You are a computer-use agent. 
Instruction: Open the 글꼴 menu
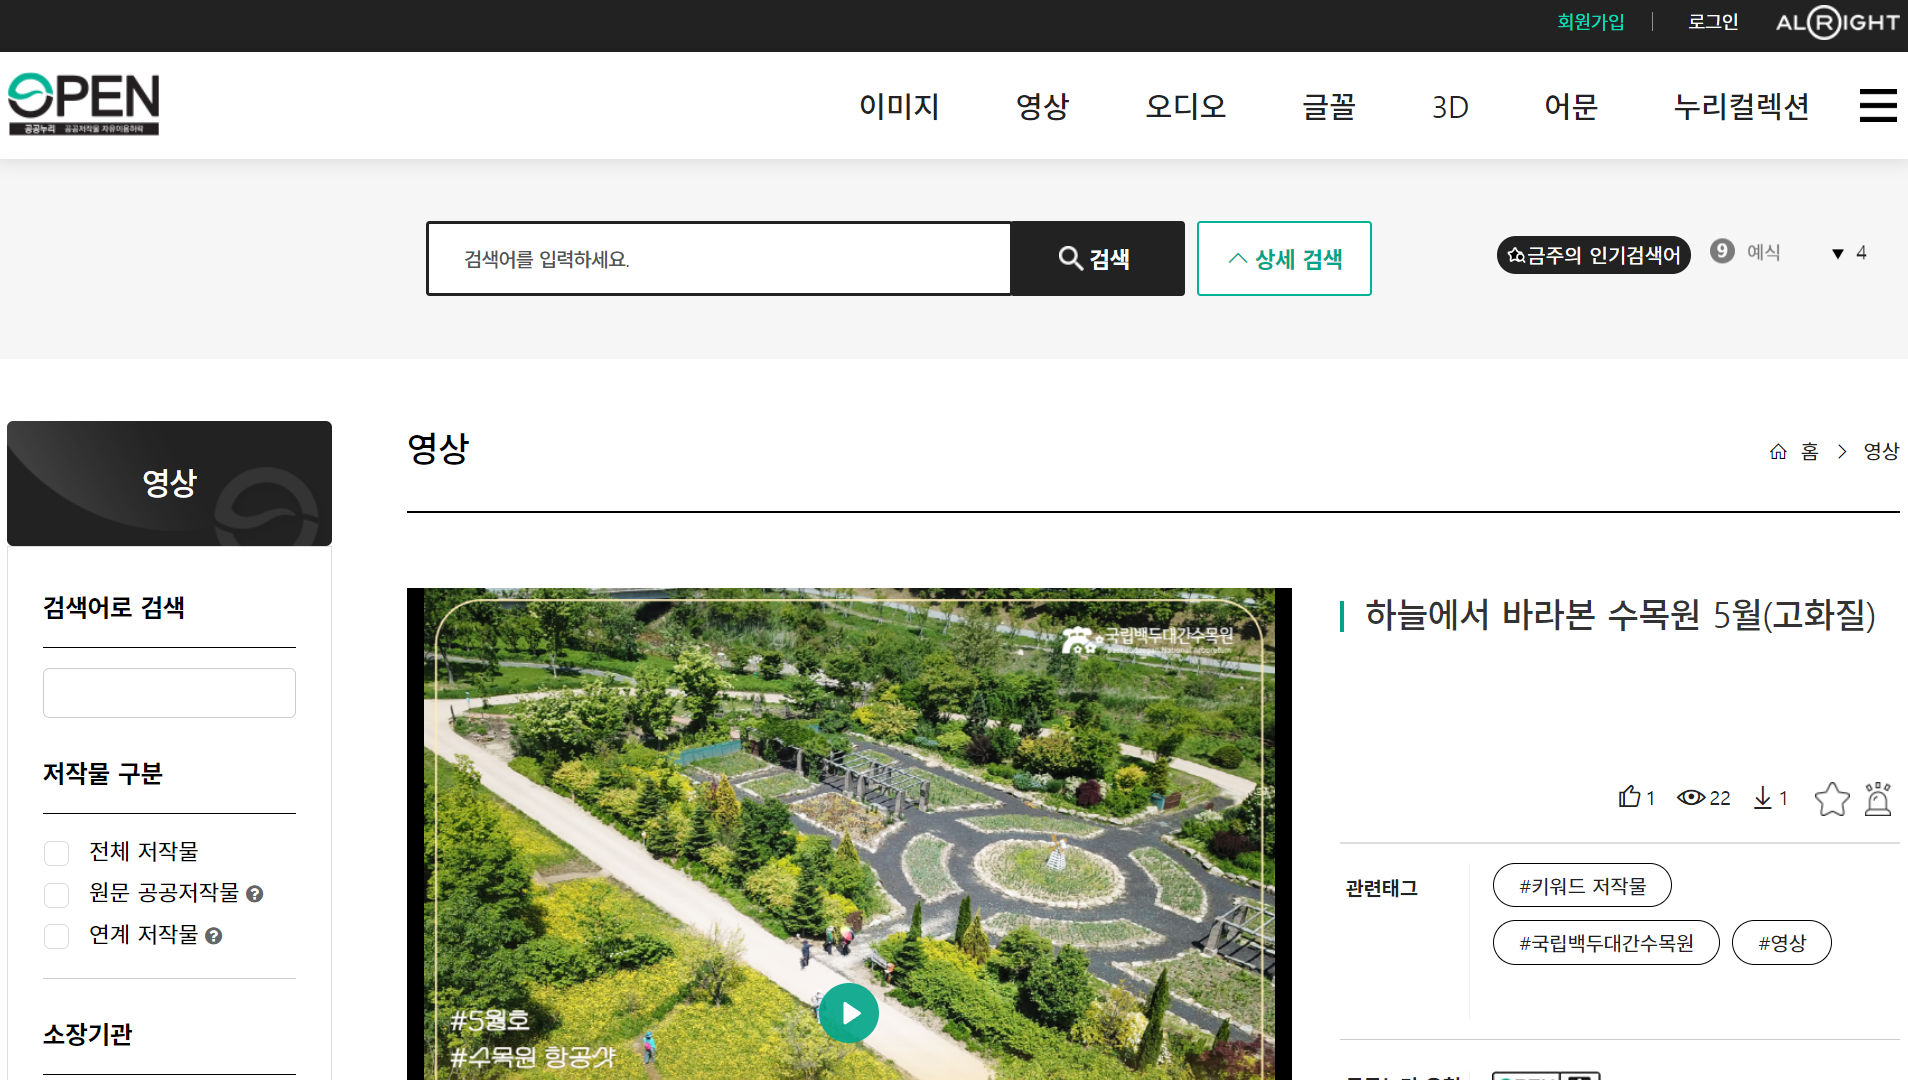(x=1329, y=106)
